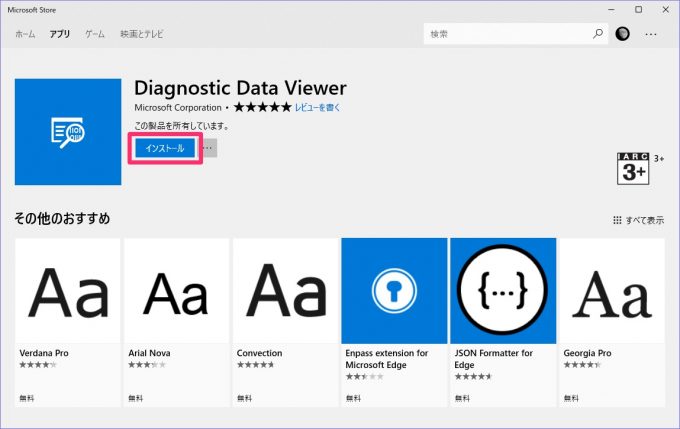Open the ホーム tab
The height and width of the screenshot is (429, 680).
[25, 34]
